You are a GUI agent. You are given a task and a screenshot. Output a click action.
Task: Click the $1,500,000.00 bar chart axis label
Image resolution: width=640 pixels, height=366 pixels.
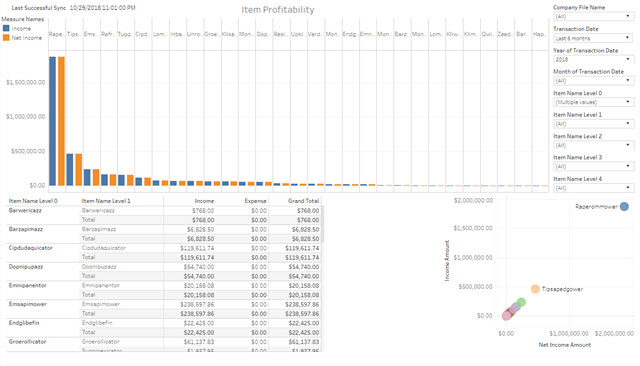pos(25,82)
